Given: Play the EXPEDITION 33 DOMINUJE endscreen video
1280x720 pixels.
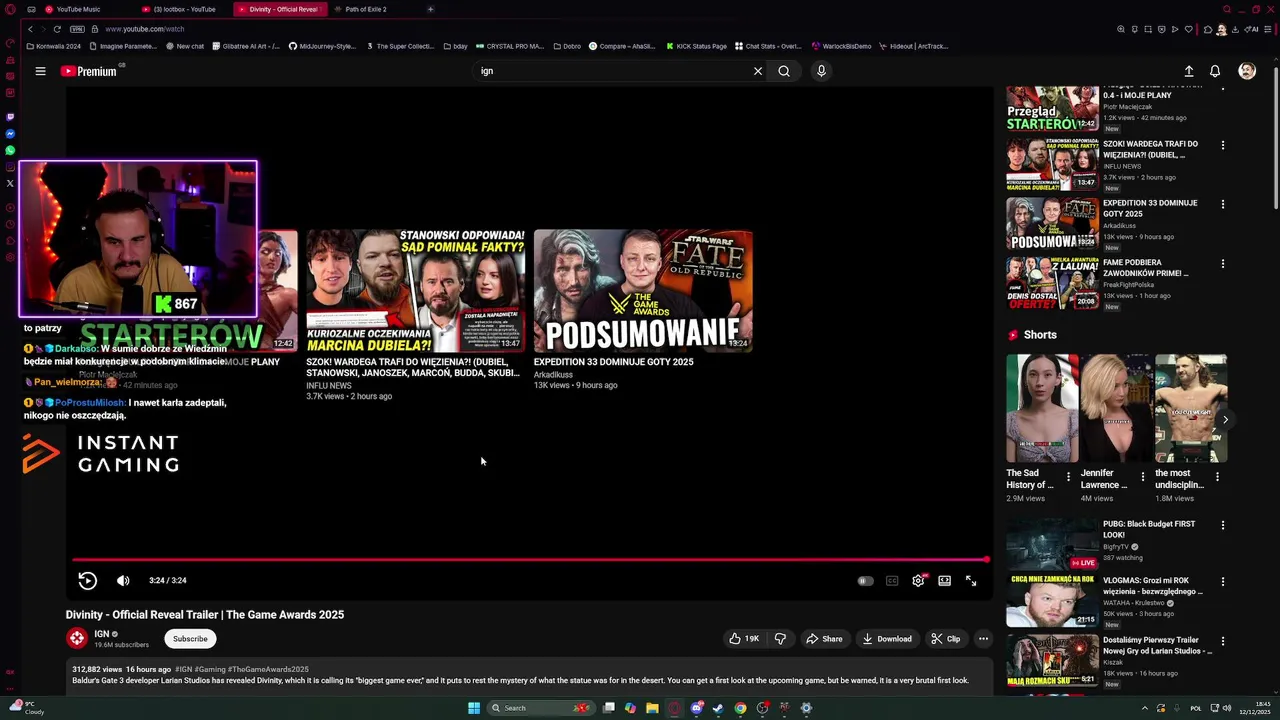Looking at the screenshot, I should coord(643,291).
